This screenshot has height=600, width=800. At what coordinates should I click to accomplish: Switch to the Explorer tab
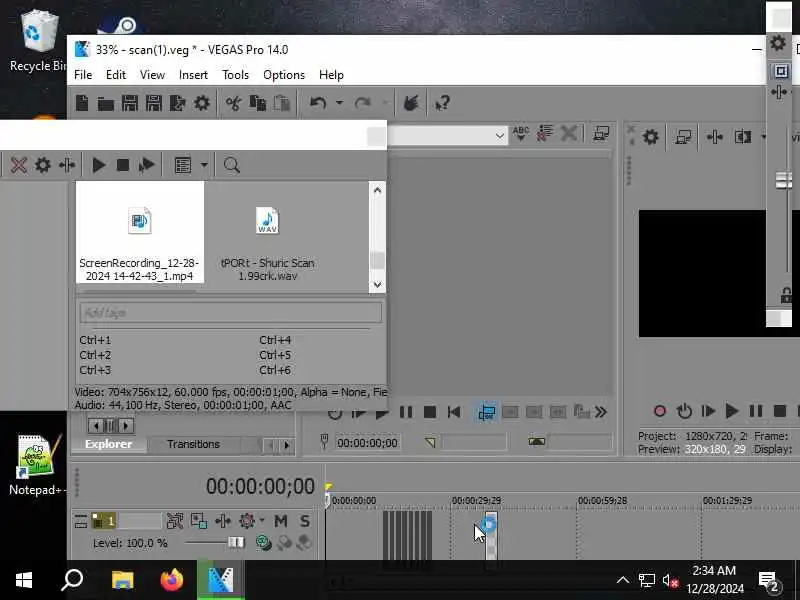(109, 444)
